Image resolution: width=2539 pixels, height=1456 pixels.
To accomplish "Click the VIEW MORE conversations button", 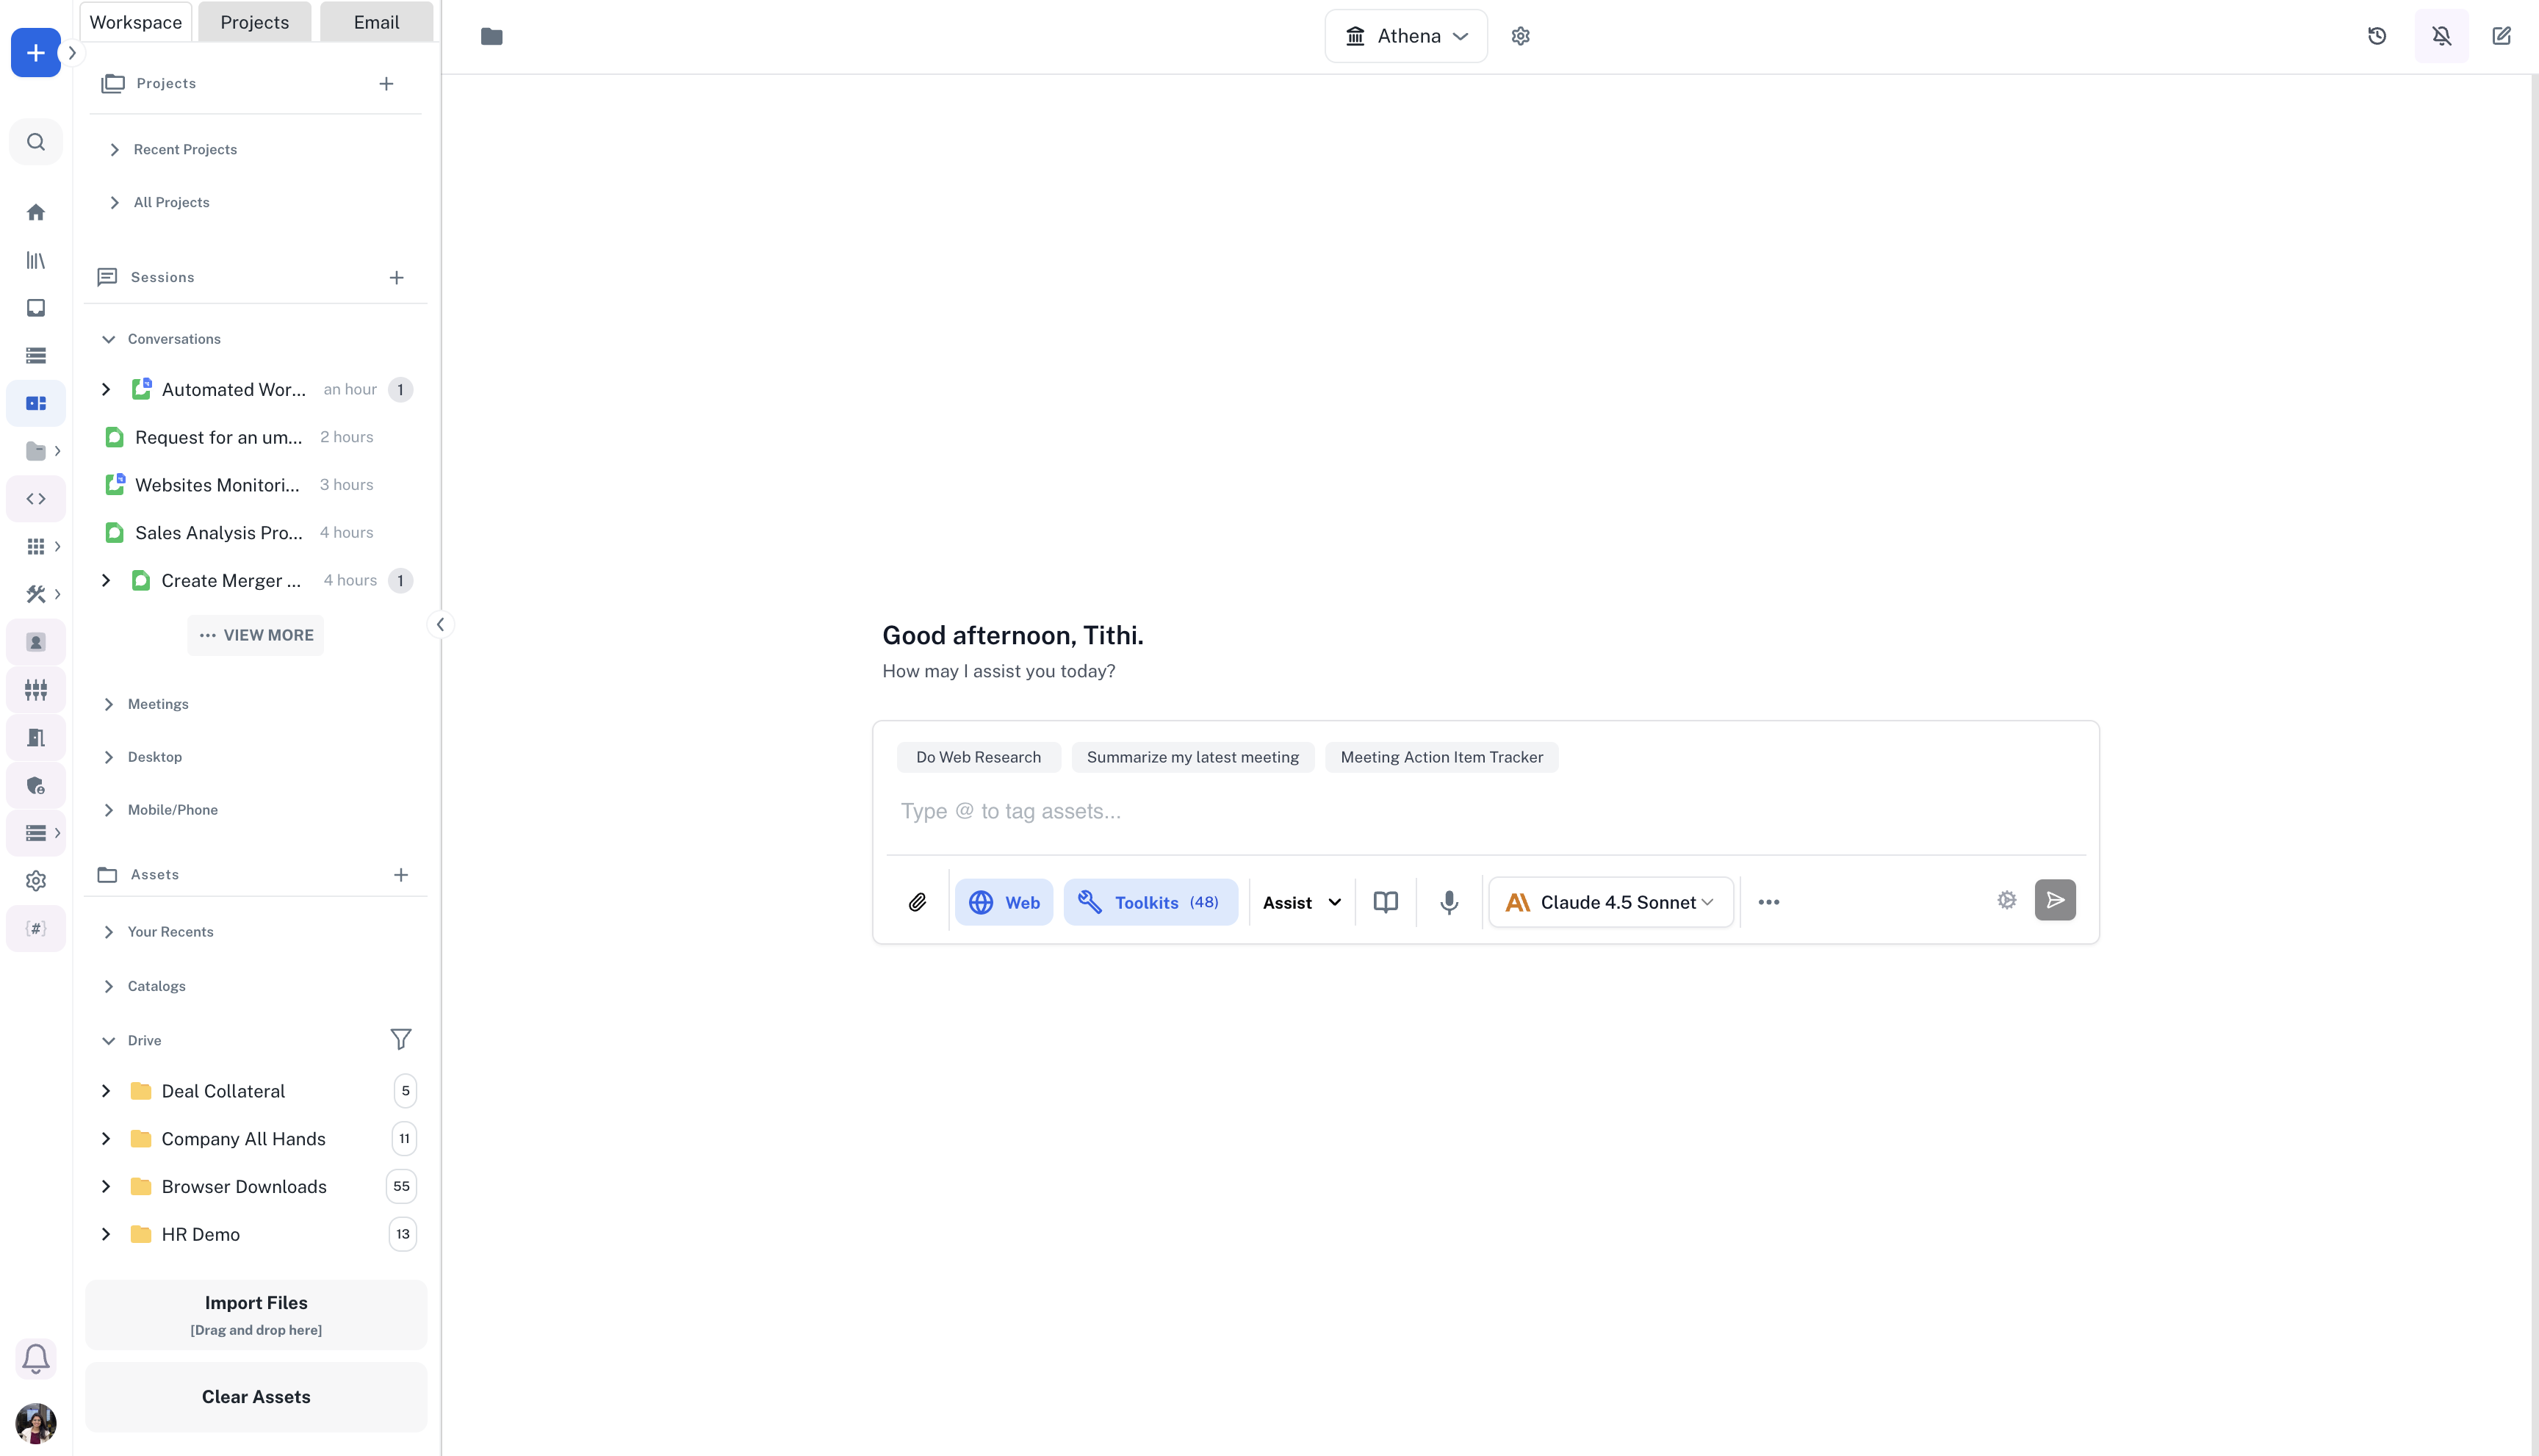I will [256, 635].
